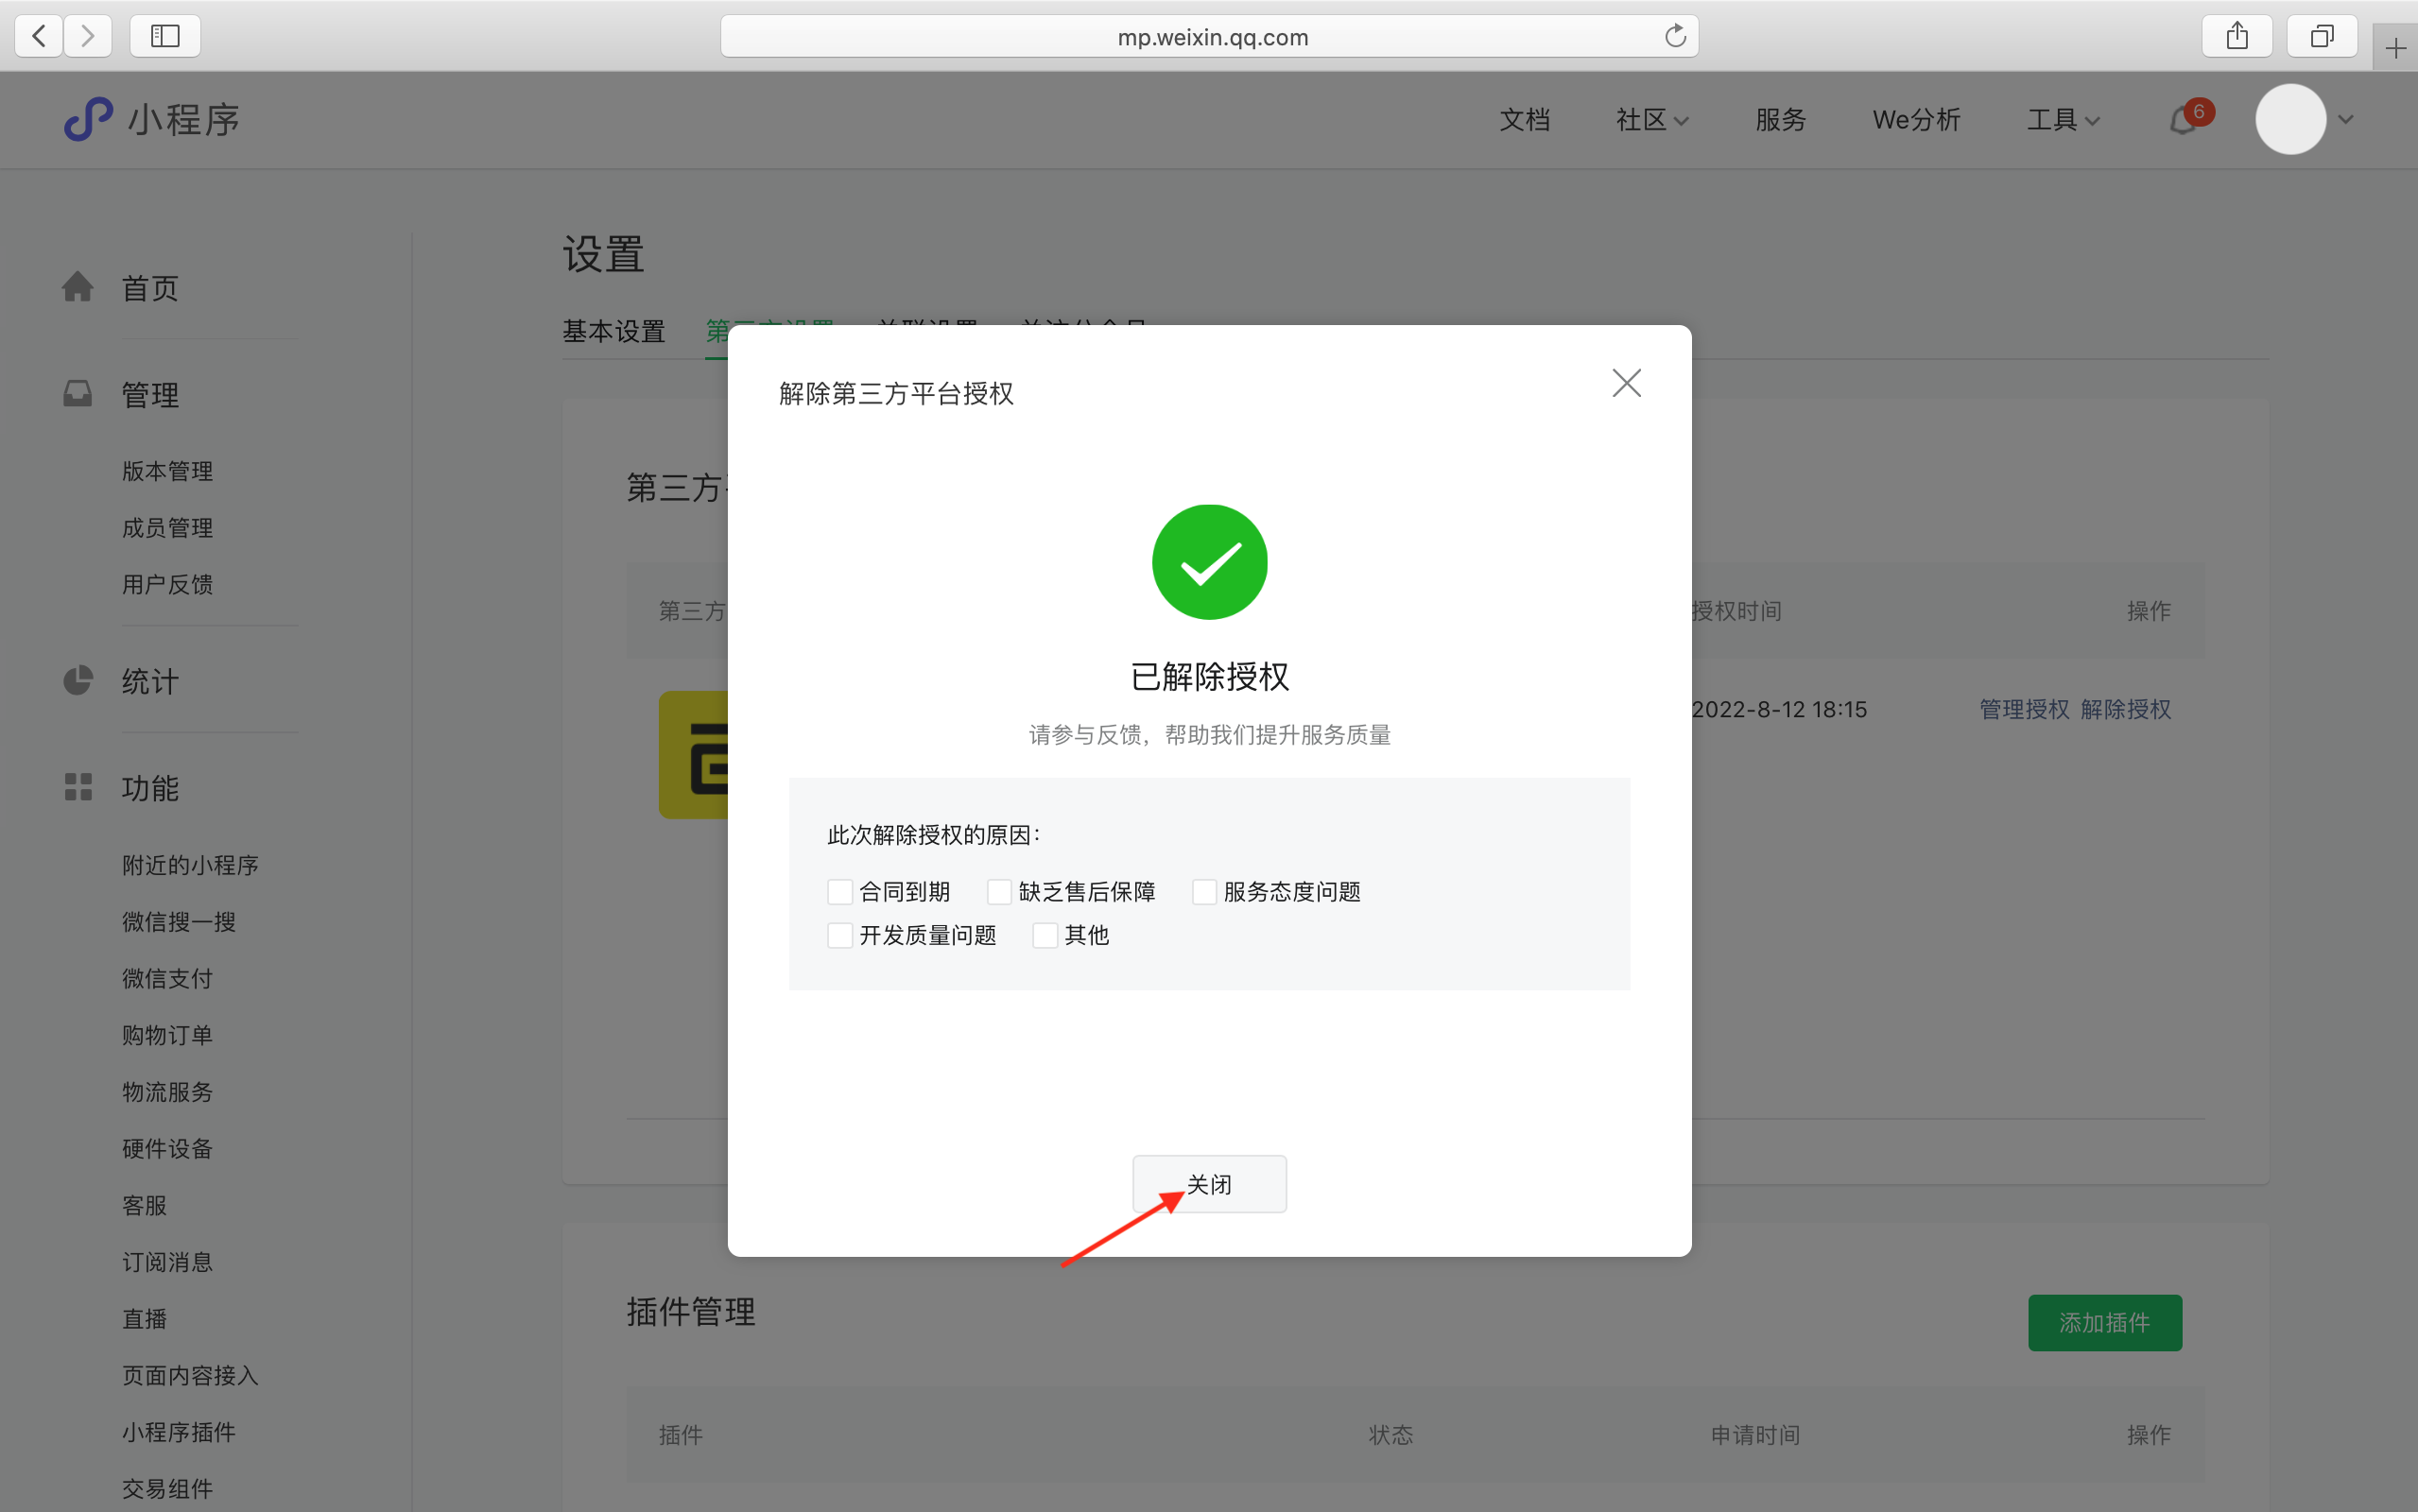The width and height of the screenshot is (2418, 1512).
Task: Click the pie chart icon beside 统计
Action: (x=78, y=680)
